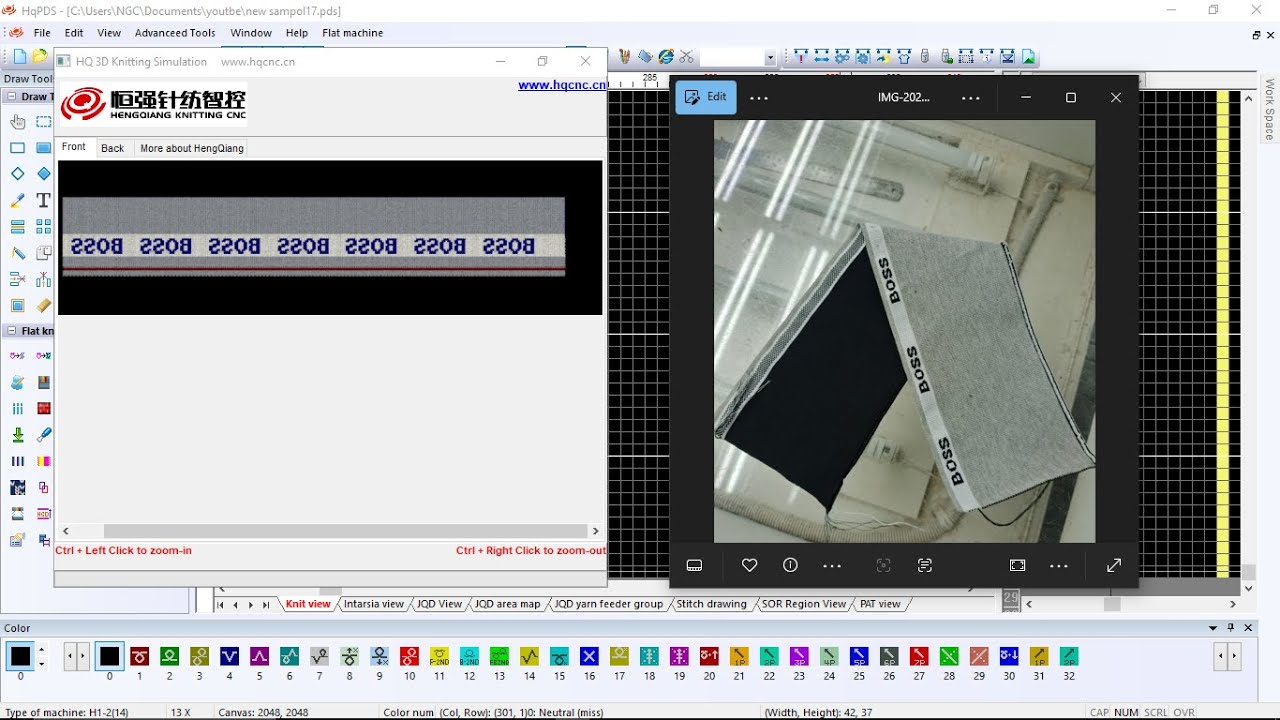
Task: Select the outlined diamond shape tool
Action: coord(18,174)
